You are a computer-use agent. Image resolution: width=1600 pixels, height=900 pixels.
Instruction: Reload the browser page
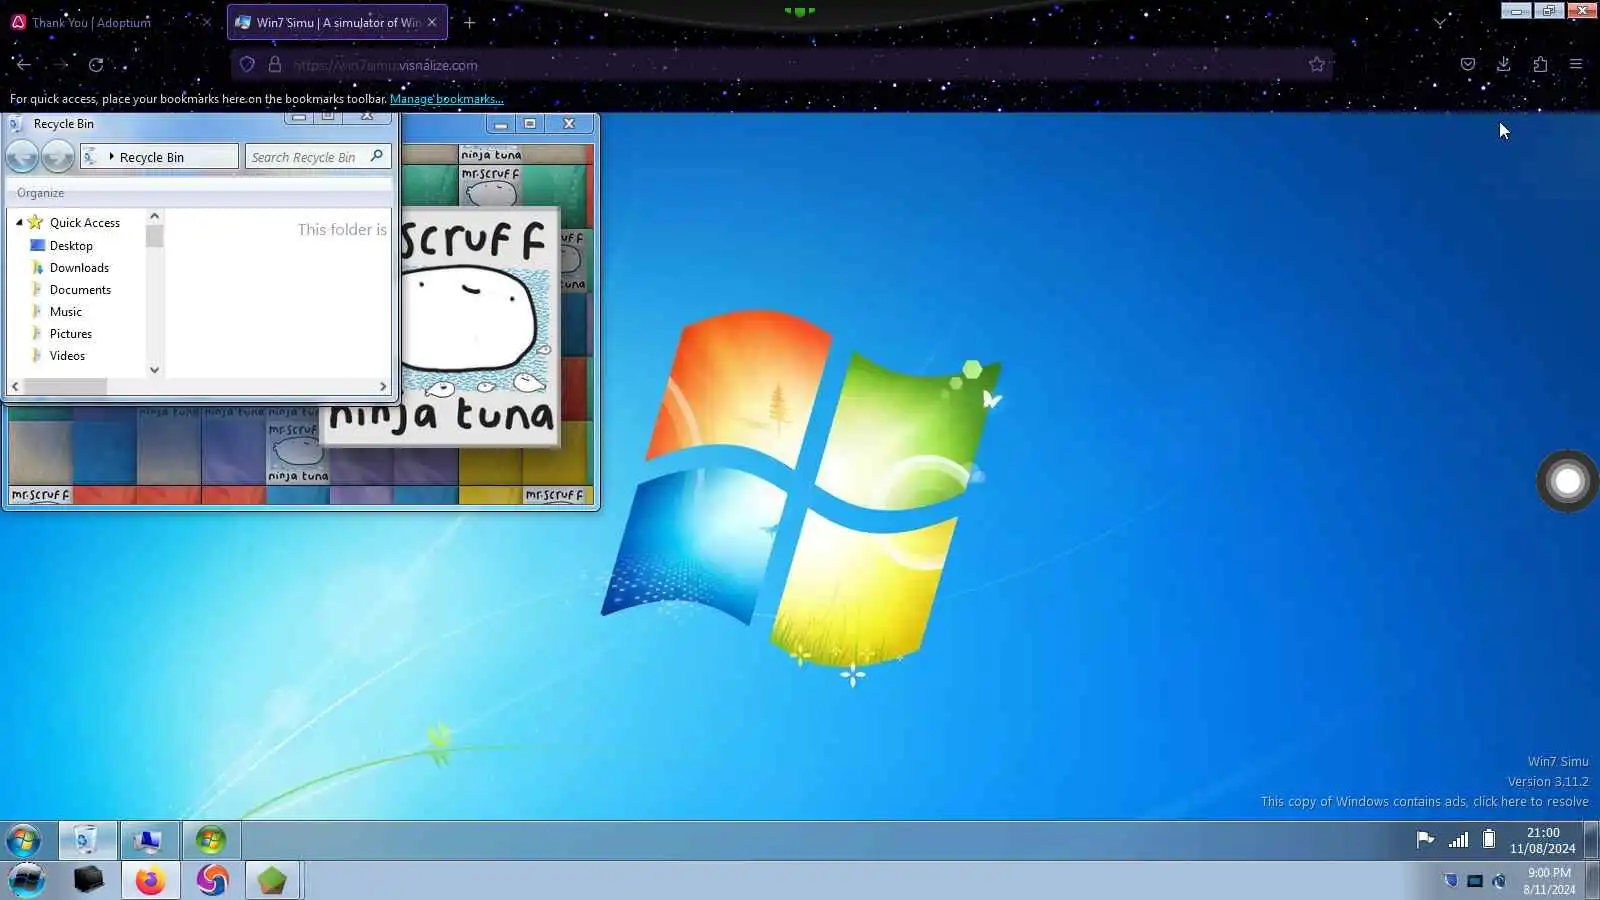tap(96, 65)
